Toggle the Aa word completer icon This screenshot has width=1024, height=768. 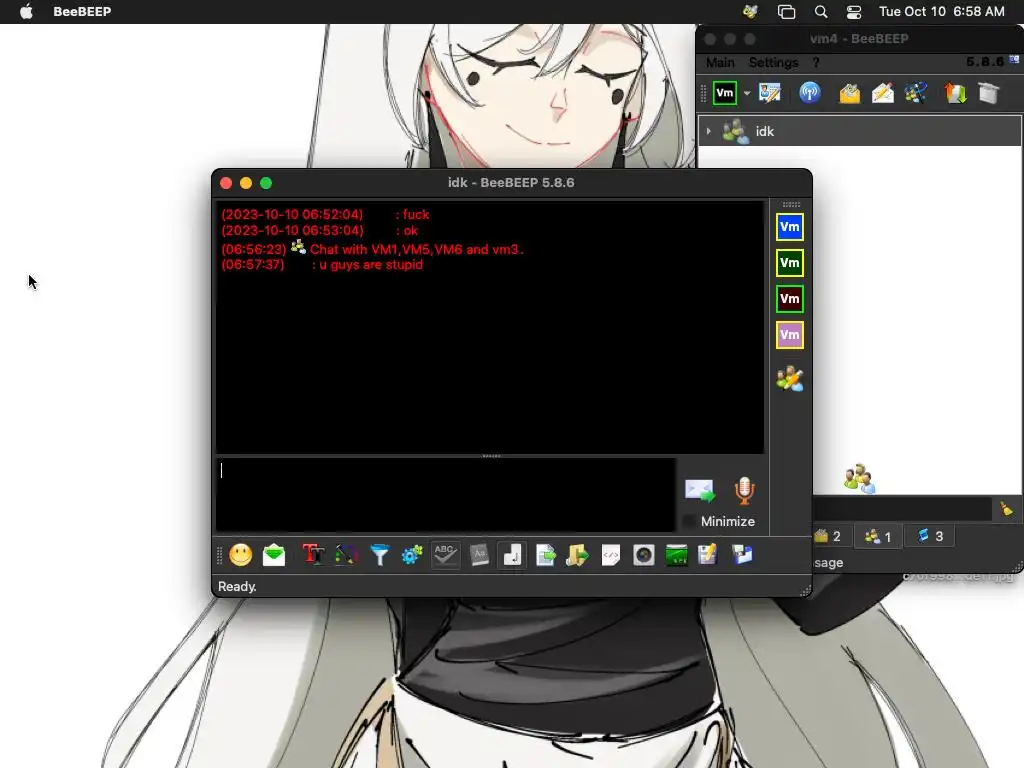(x=479, y=555)
